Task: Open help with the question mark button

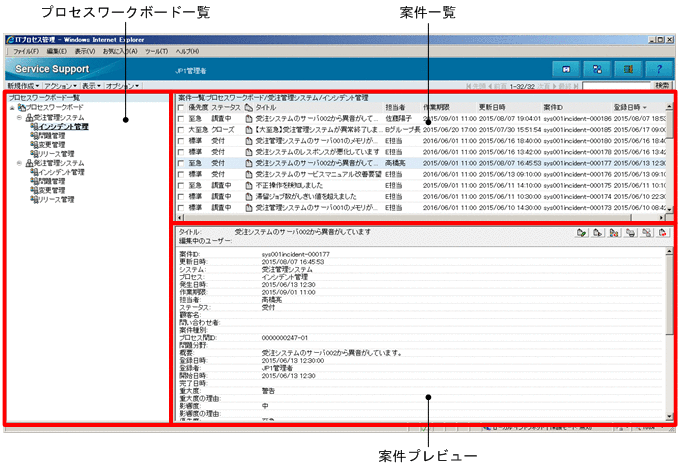Action: click(659, 69)
